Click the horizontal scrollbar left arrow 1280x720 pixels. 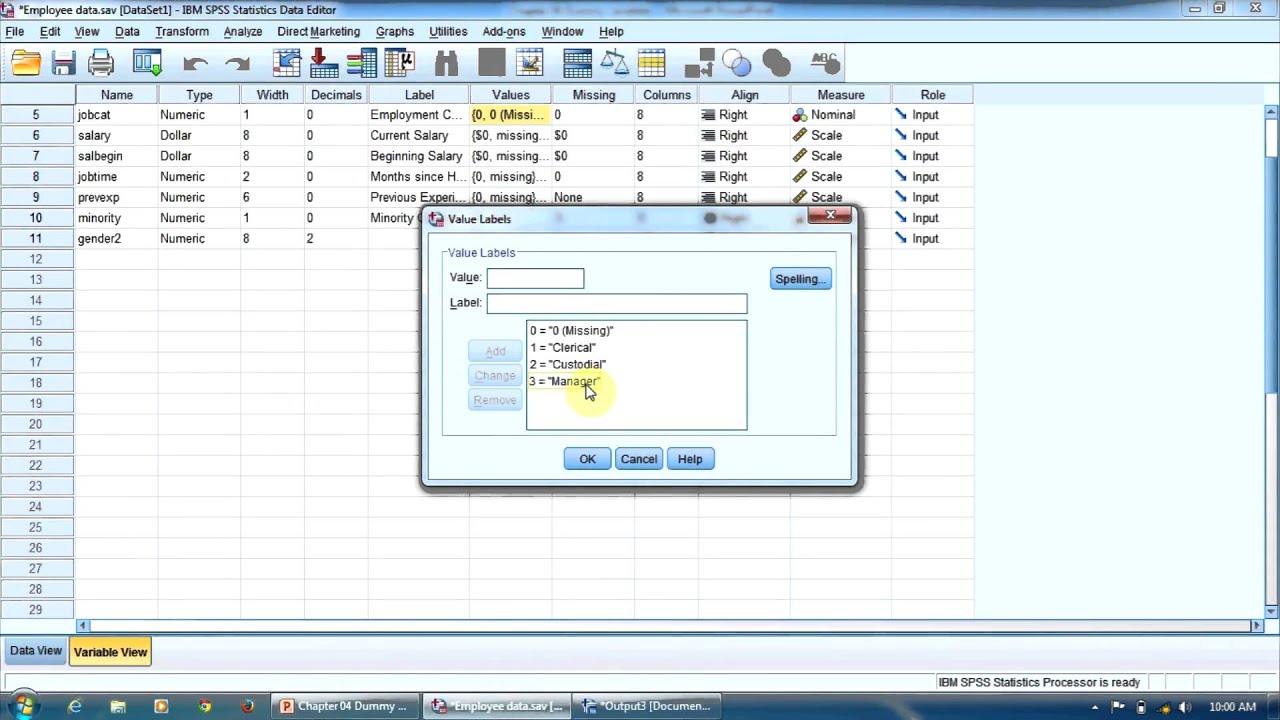pos(81,626)
